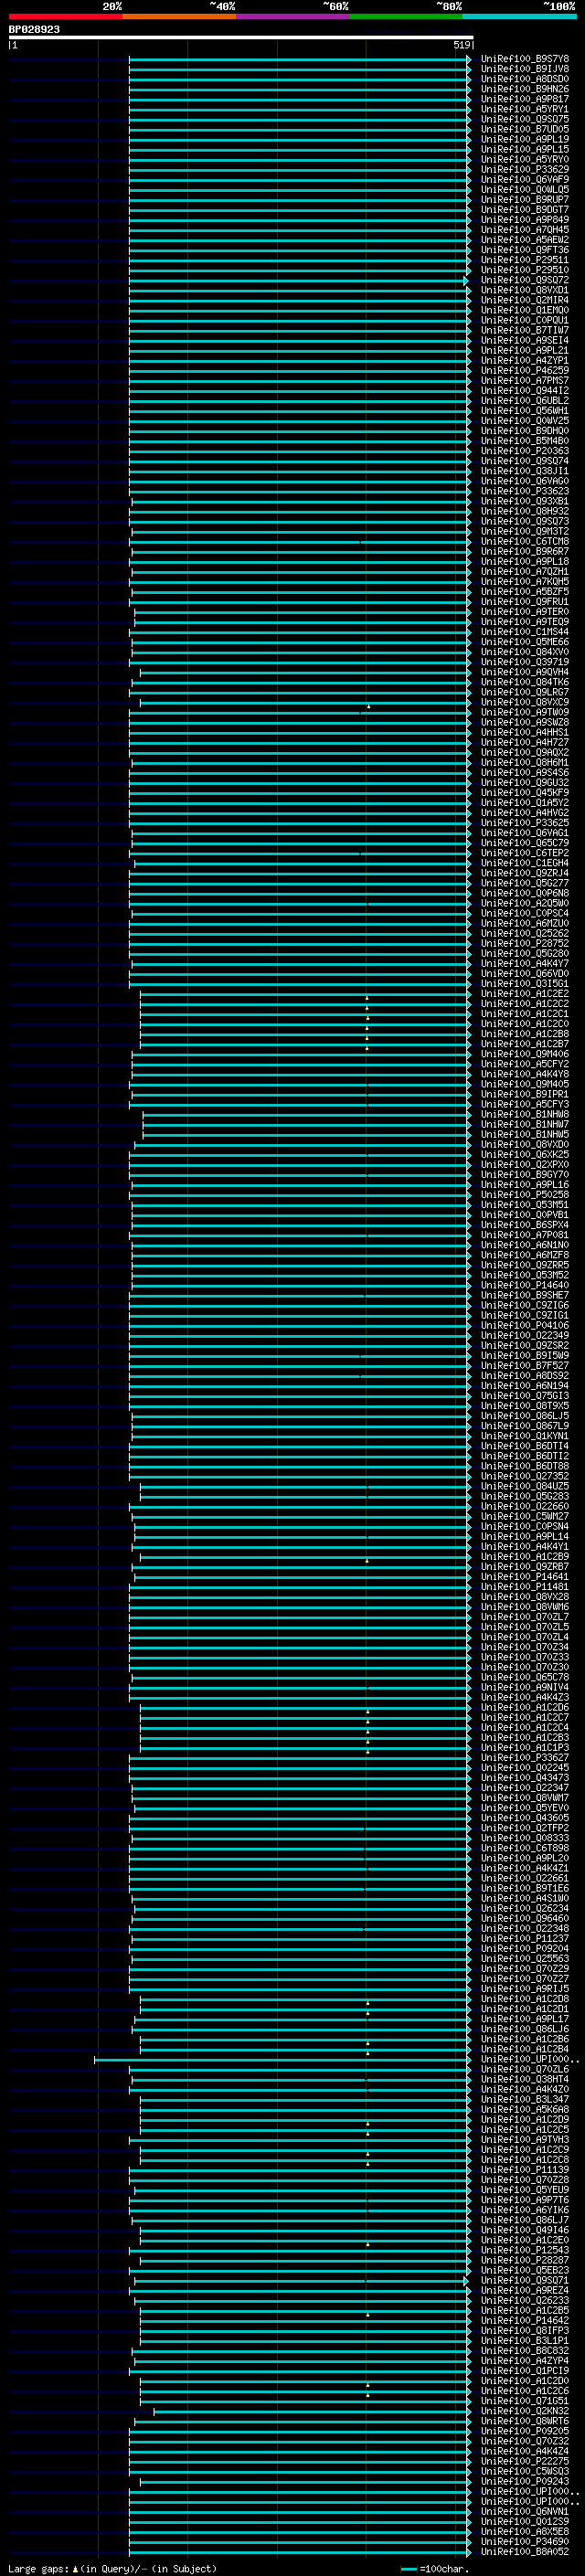
Task: Select UniRef100_O22349 label
Action: 524,1336
